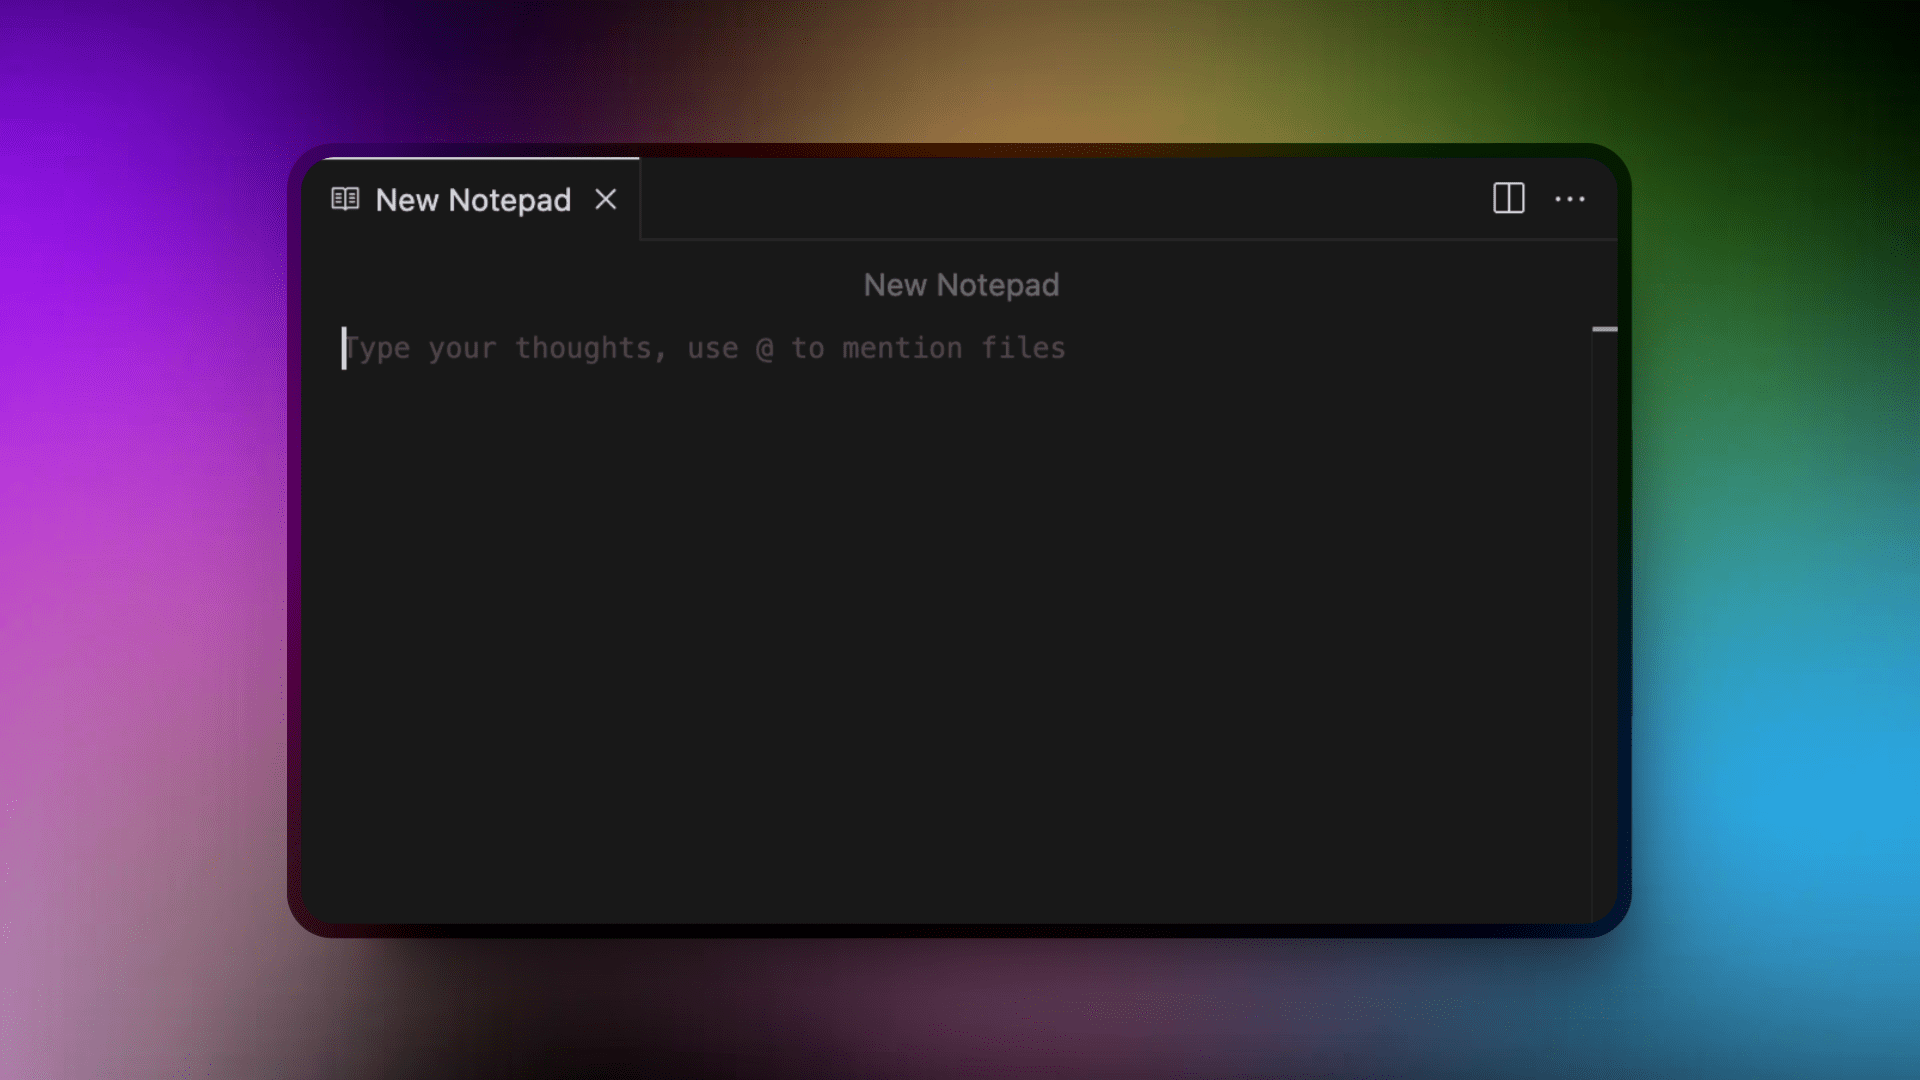Open the three-dot more actions menu
Image resolution: width=1920 pixels, height=1080 pixels.
pos(1569,199)
